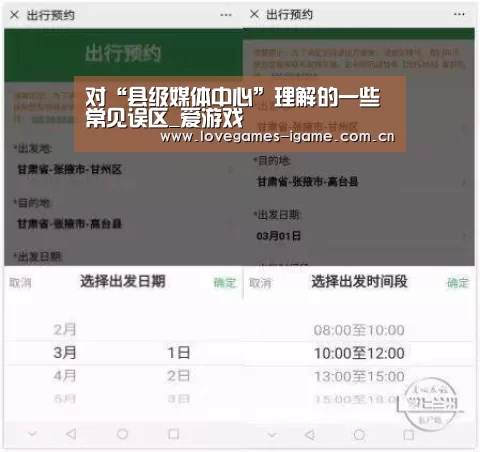480x452 pixels.
Task: Open left 目的地 field 甘肃省-张掖市-高台县
Action: point(123,223)
